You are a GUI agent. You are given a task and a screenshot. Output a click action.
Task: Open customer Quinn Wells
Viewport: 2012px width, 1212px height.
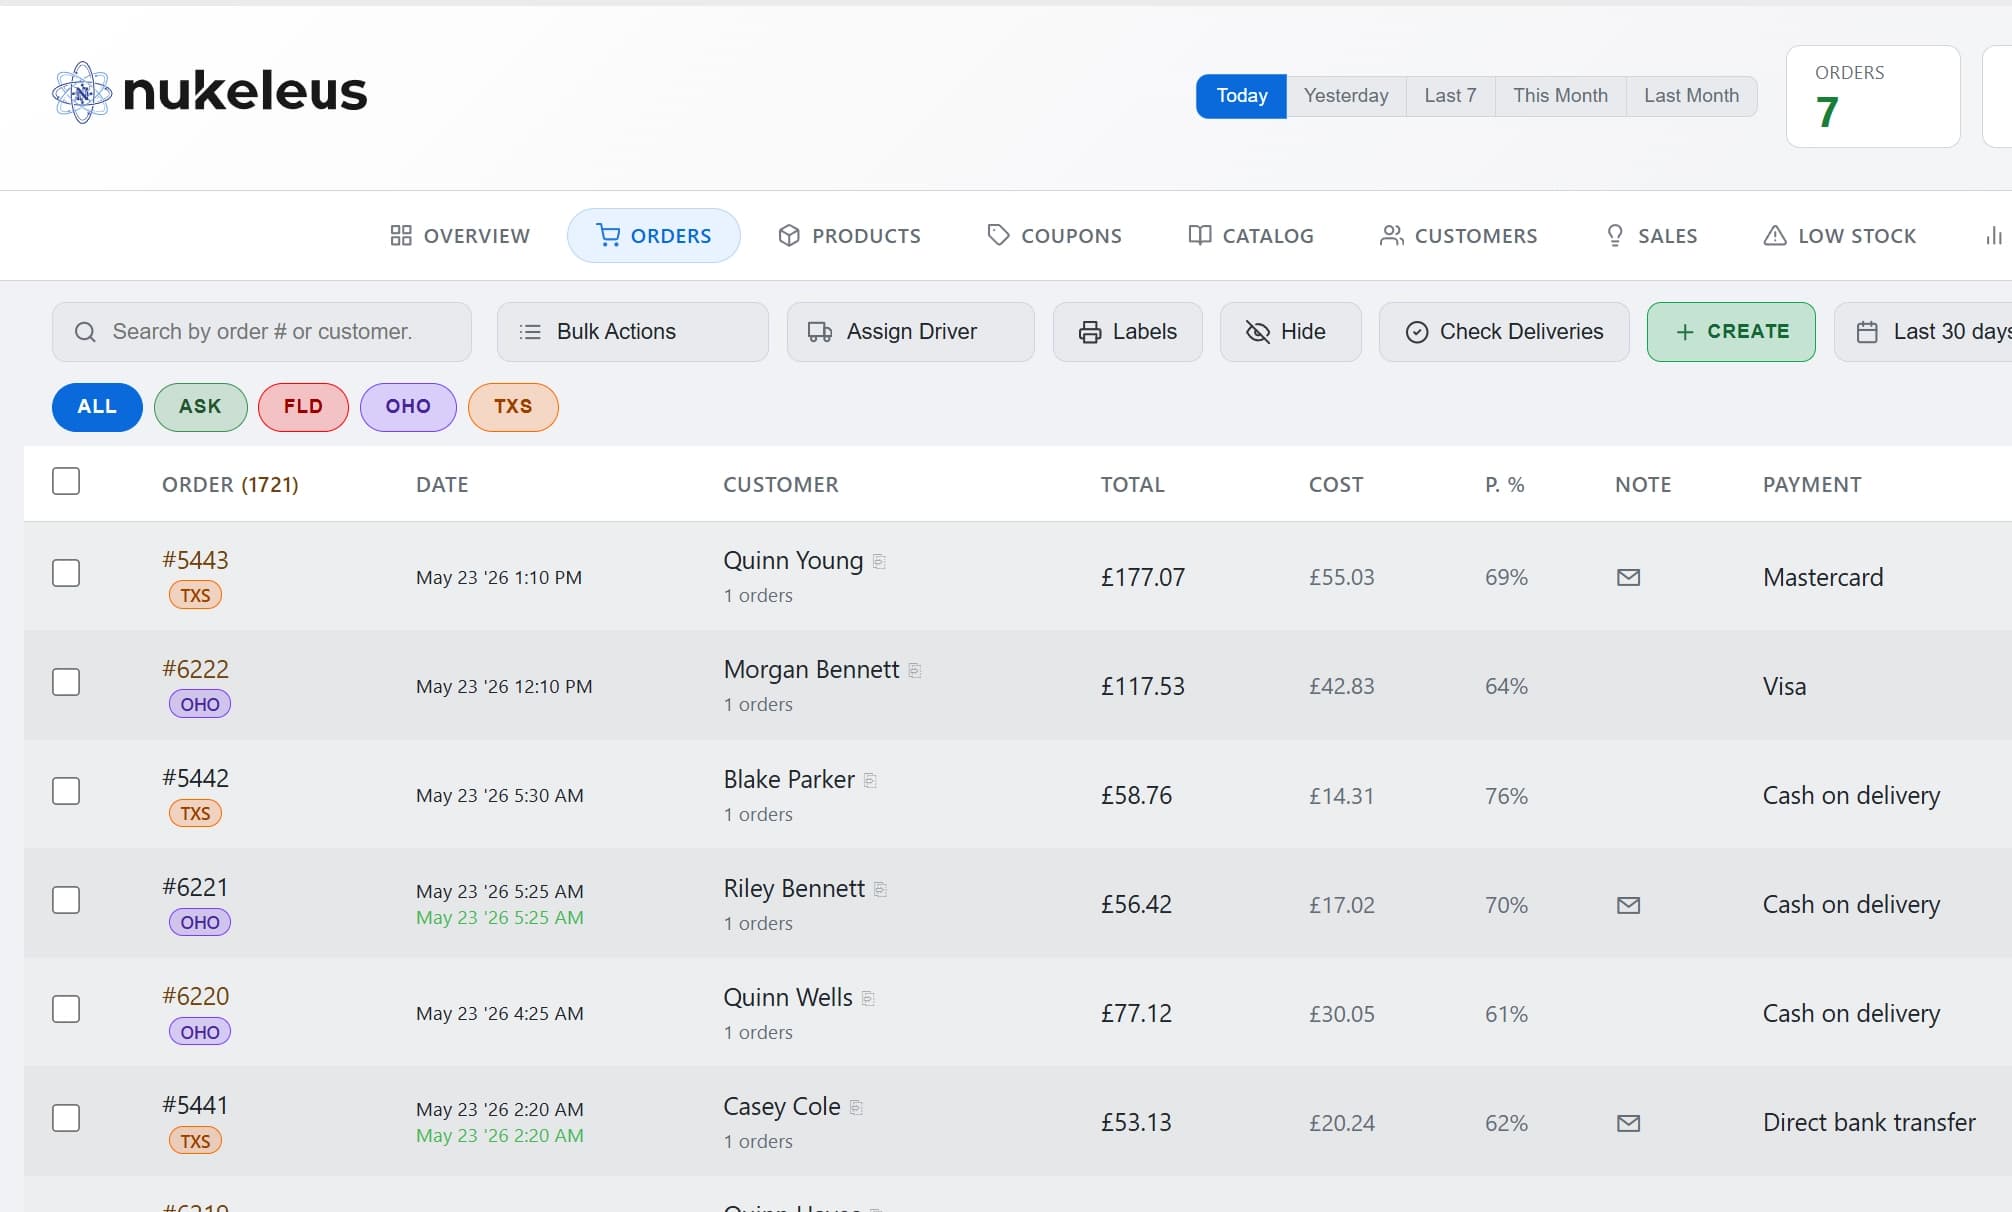(x=788, y=998)
